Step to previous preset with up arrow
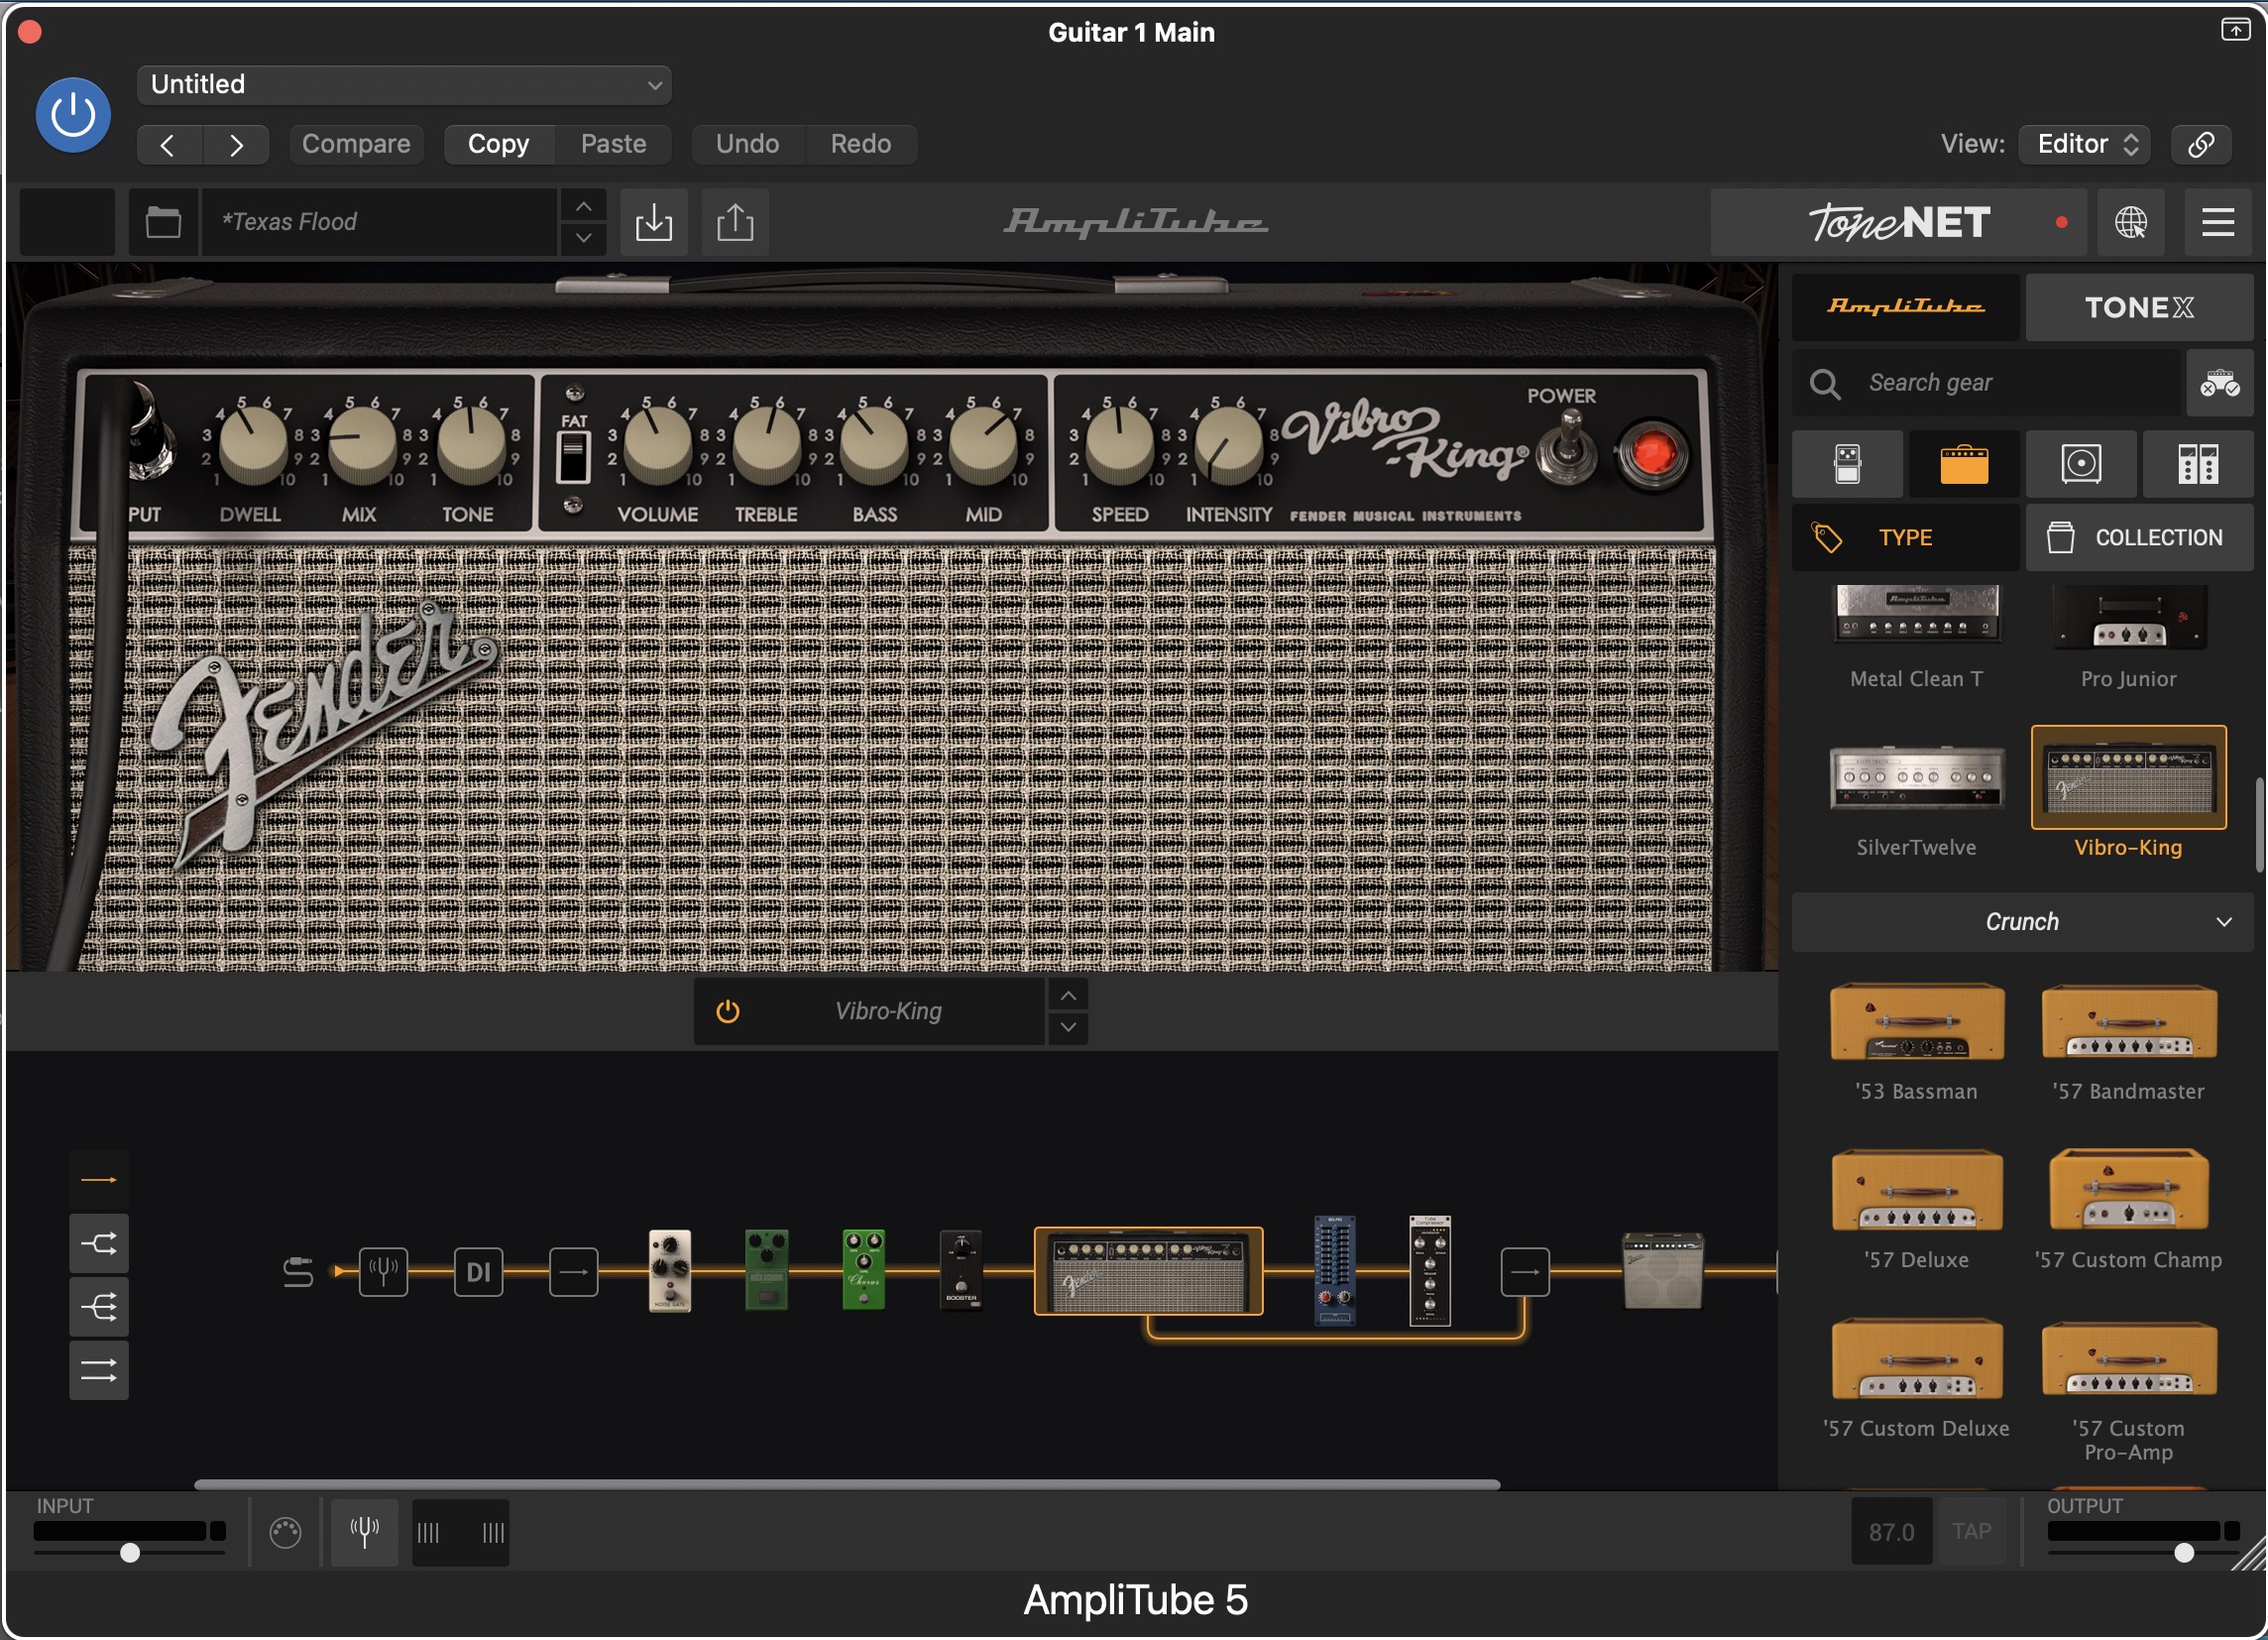The width and height of the screenshot is (2268, 1640). pos(584,207)
